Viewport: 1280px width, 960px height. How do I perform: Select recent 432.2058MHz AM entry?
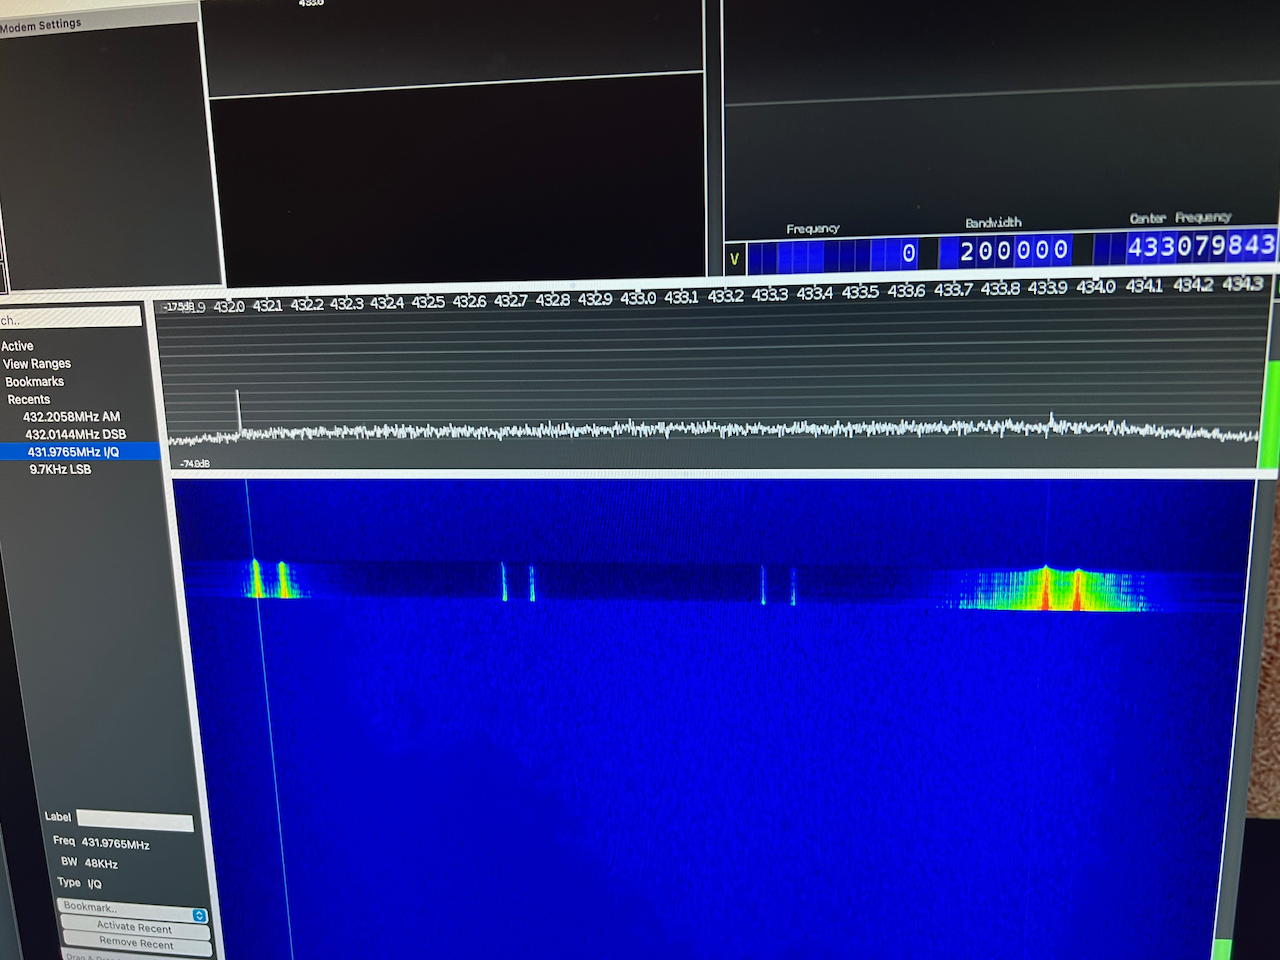tap(71, 417)
